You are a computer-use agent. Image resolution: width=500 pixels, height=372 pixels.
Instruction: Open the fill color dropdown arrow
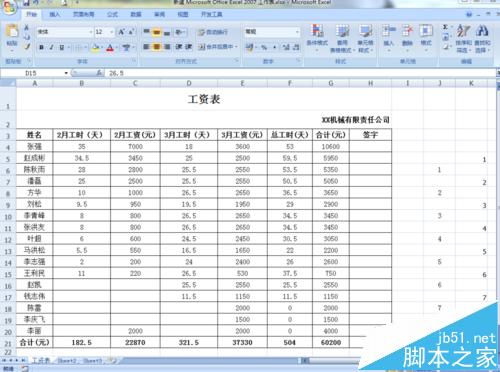click(101, 48)
